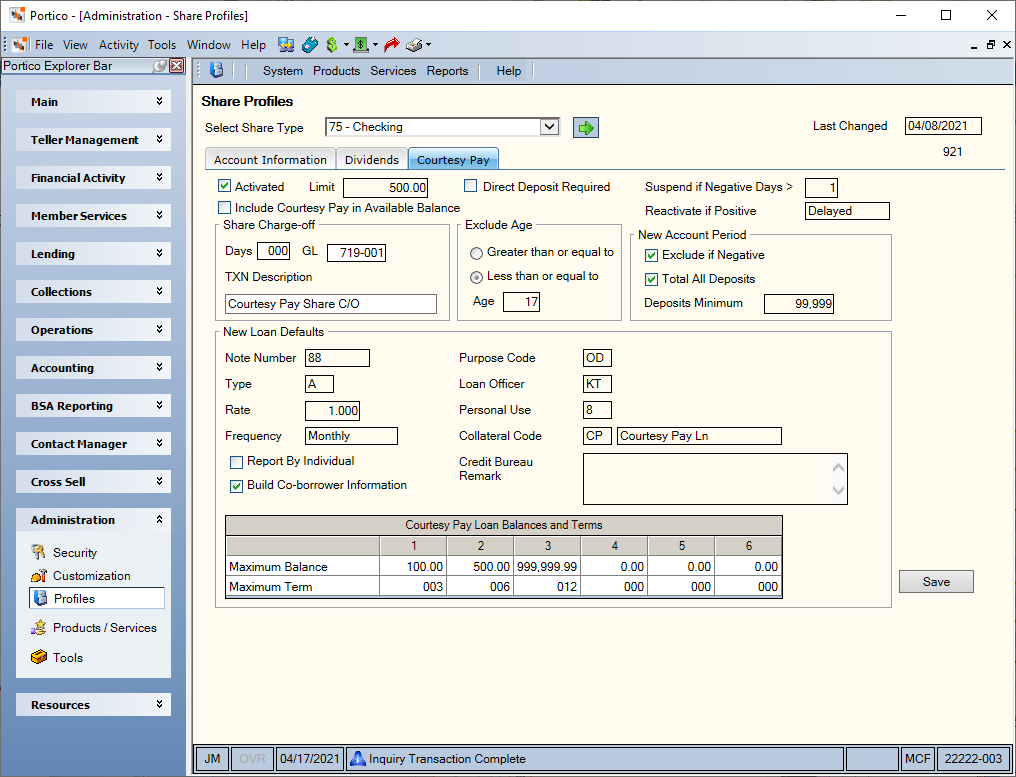Click the Profiles binder icon in sidebar
Viewport: 1016px width, 777px height.
pyautogui.click(x=40, y=598)
